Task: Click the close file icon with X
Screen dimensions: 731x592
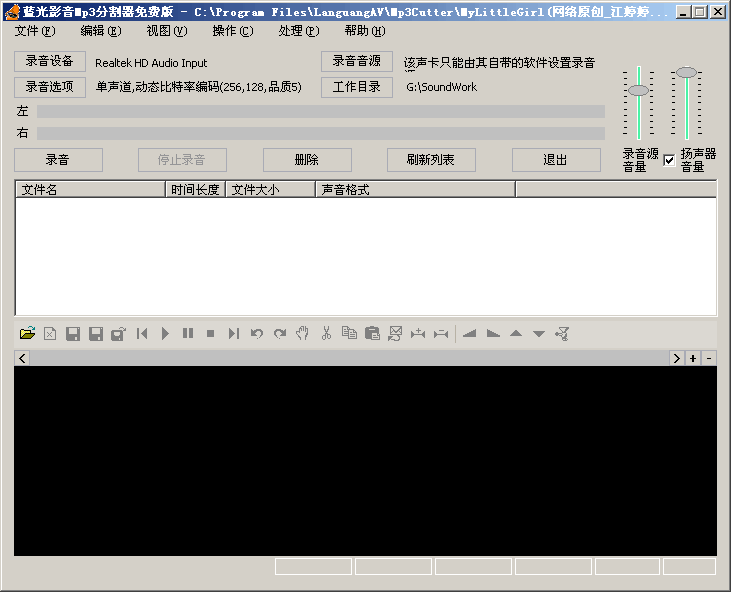Action: (x=50, y=333)
